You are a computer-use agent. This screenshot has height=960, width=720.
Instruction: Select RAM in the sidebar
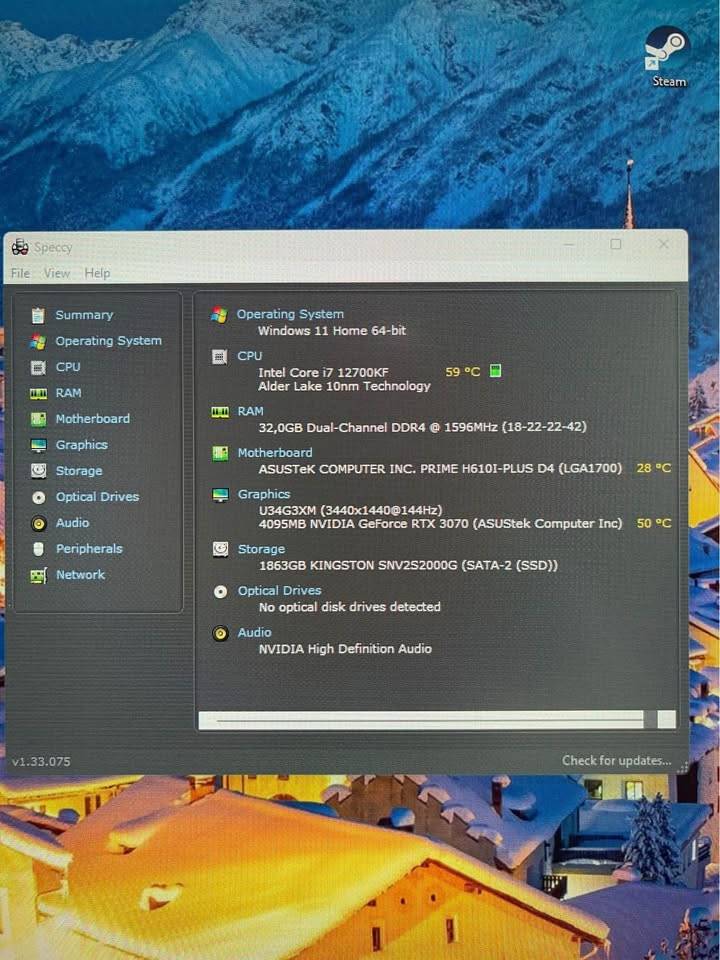pyautogui.click(x=69, y=393)
